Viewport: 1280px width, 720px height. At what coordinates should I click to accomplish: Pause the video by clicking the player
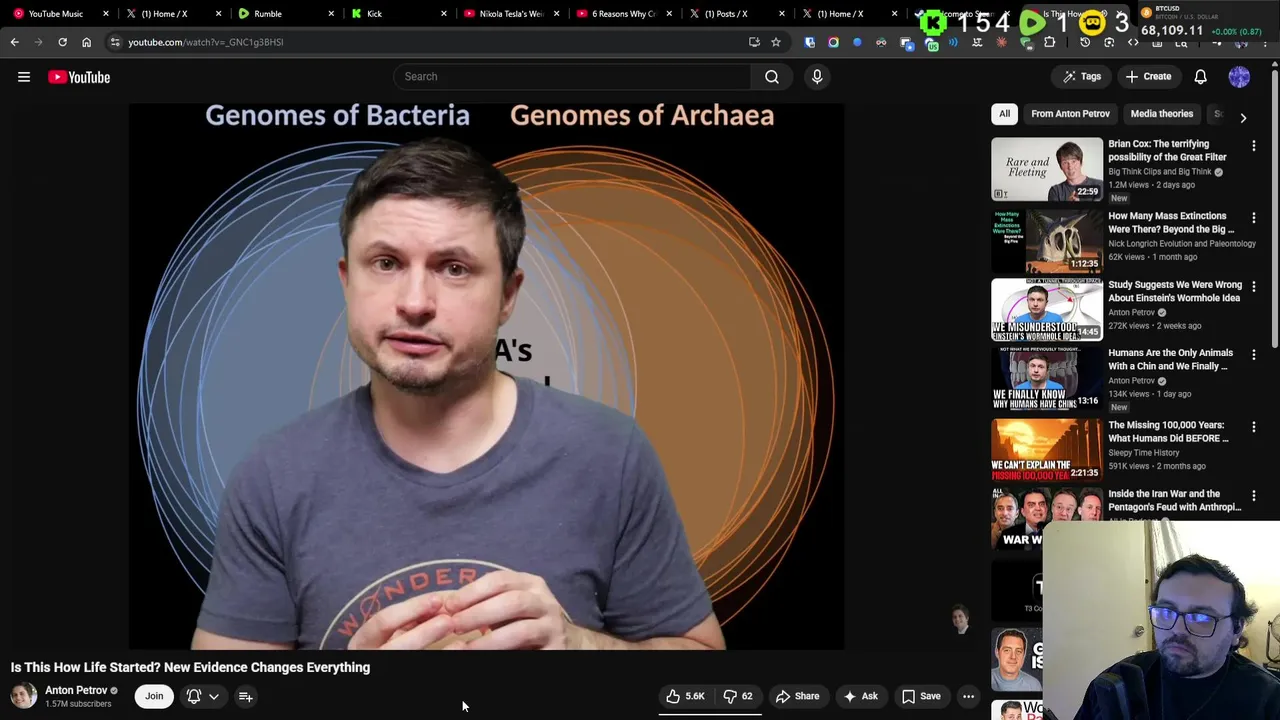486,375
